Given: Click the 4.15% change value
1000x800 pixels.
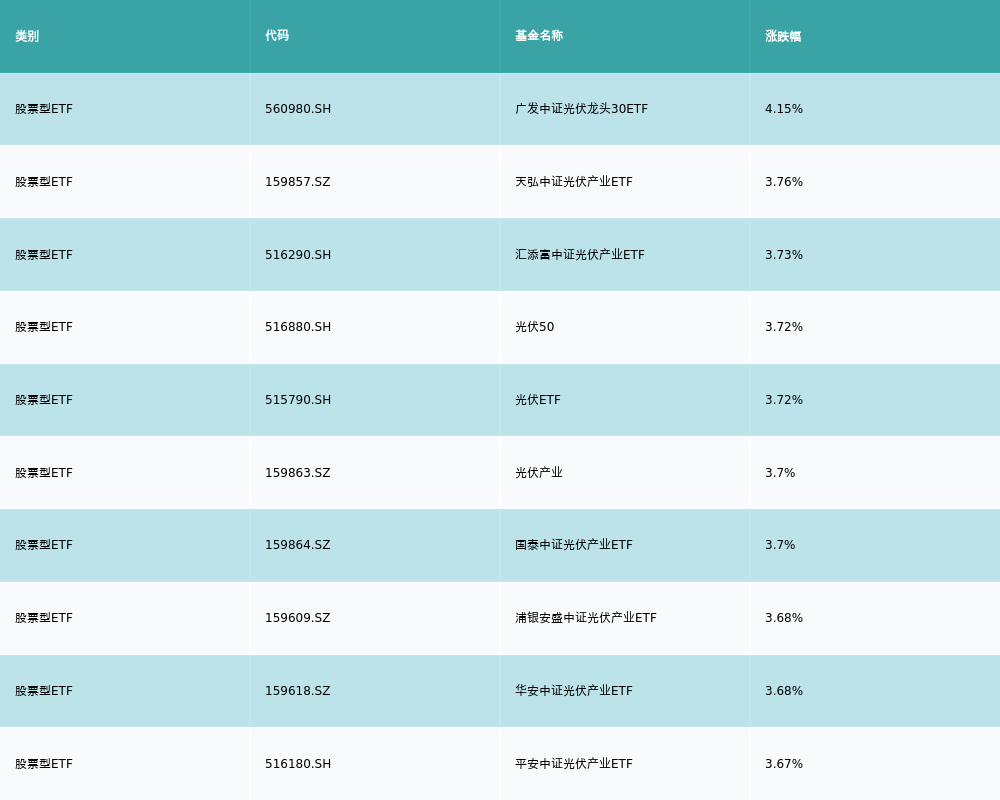Looking at the screenshot, I should [x=784, y=109].
